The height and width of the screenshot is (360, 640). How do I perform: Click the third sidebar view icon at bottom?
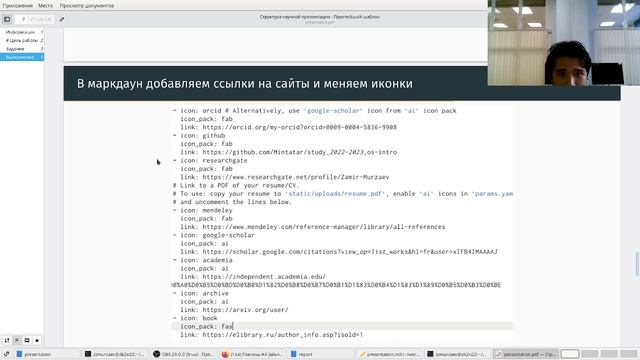[27, 340]
